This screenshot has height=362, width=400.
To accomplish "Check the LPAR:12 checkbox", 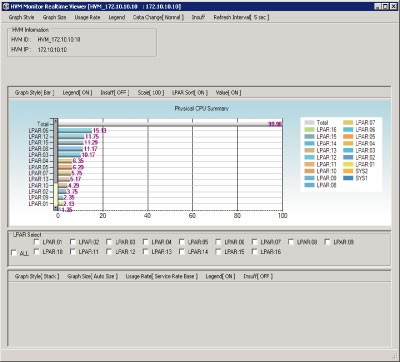I will 109,252.
